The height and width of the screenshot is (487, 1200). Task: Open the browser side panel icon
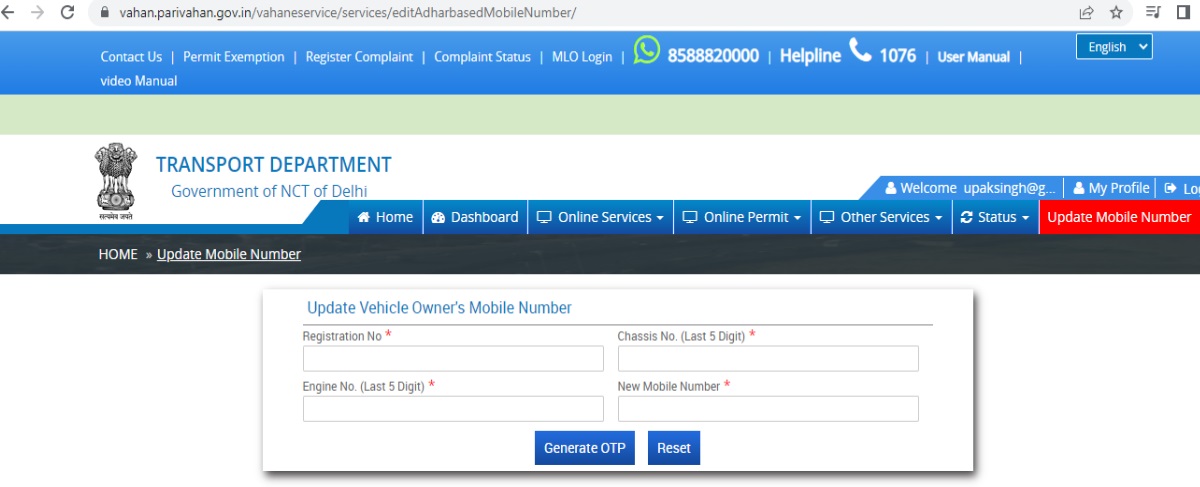click(x=1183, y=13)
